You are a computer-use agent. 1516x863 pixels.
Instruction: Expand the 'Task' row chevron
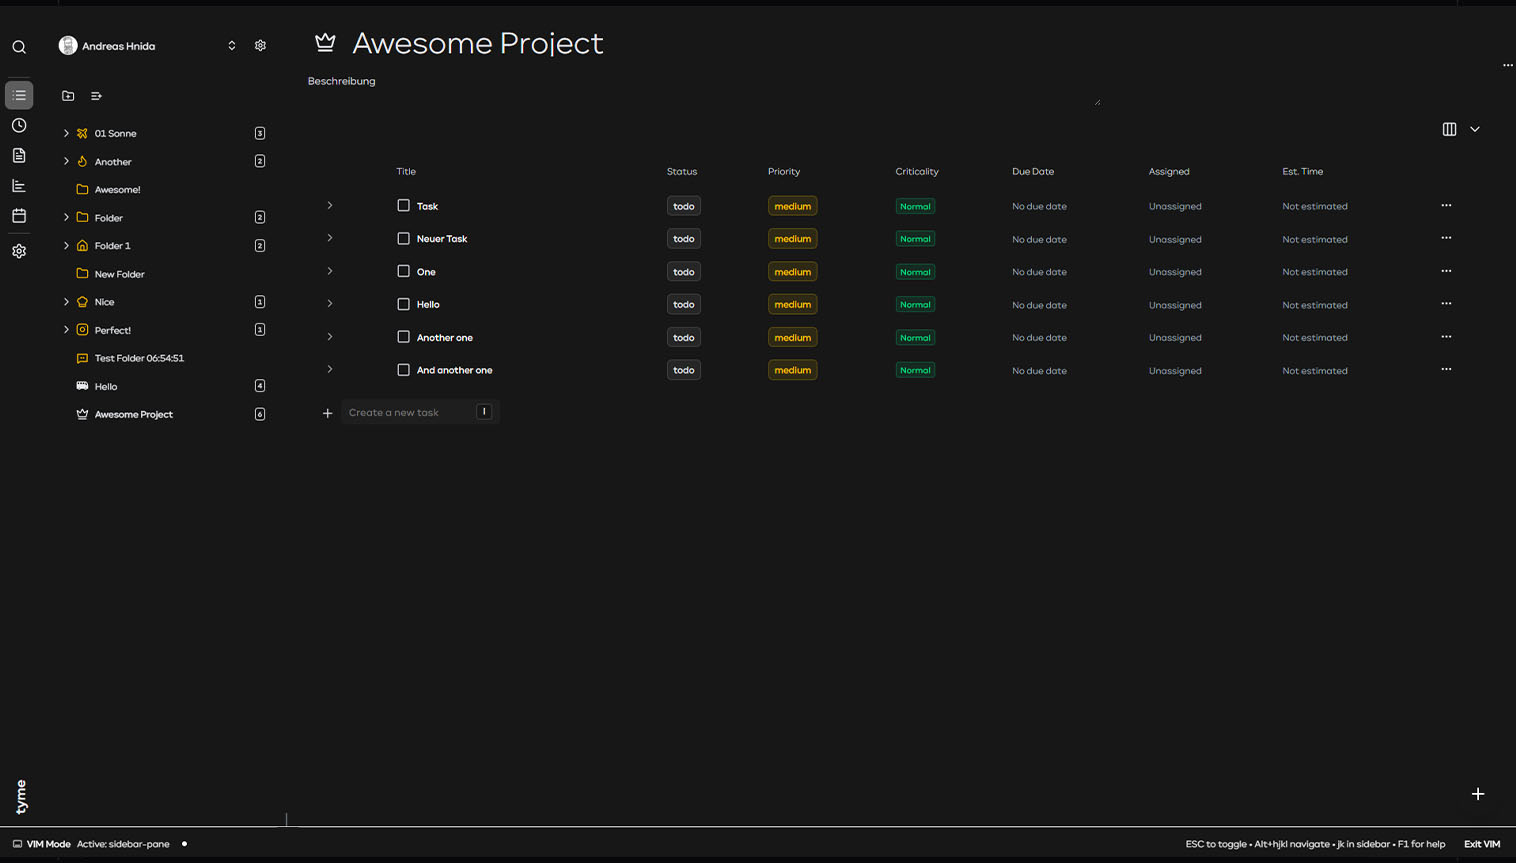[x=330, y=206]
